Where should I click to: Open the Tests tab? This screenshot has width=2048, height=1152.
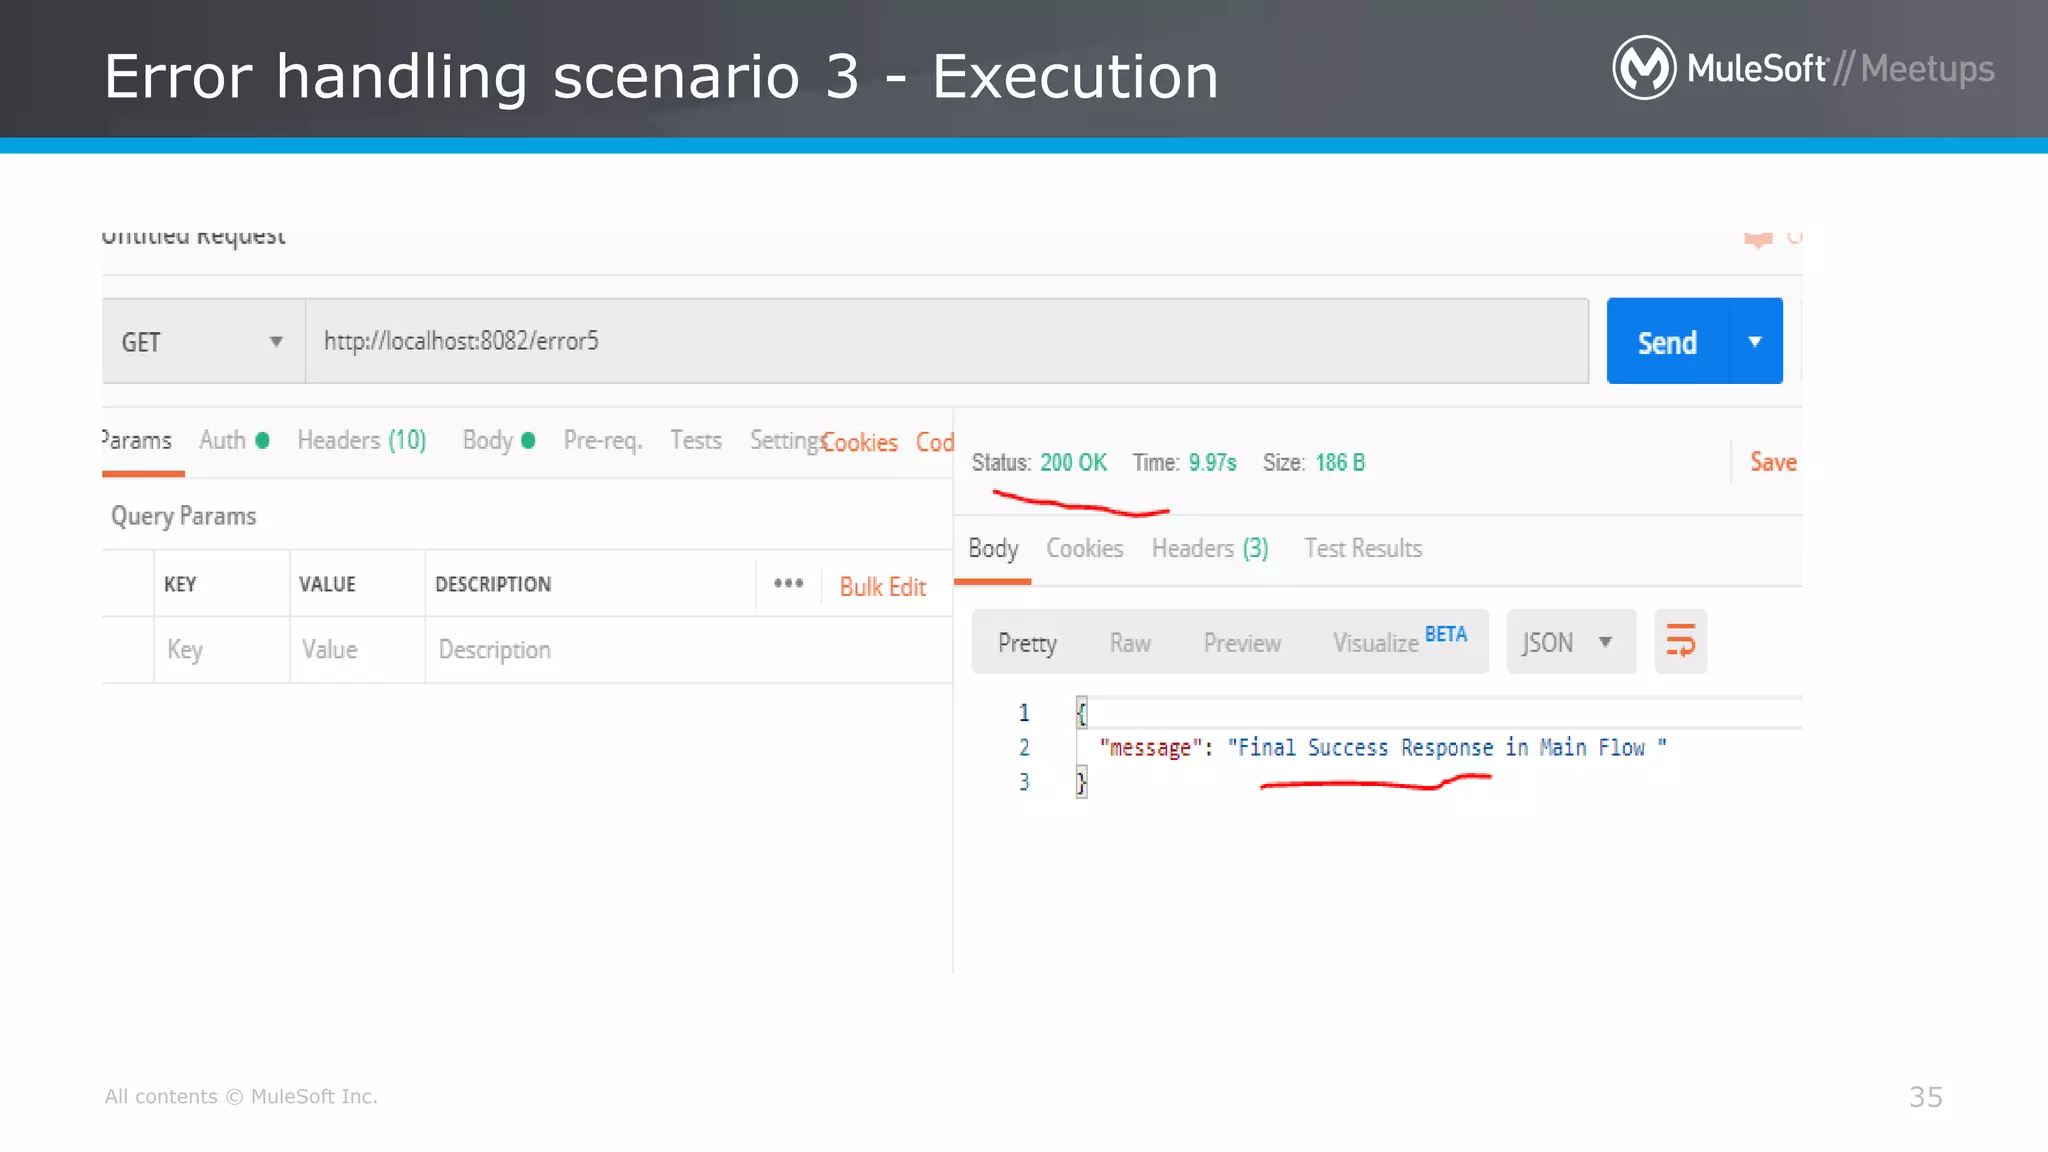coord(696,440)
